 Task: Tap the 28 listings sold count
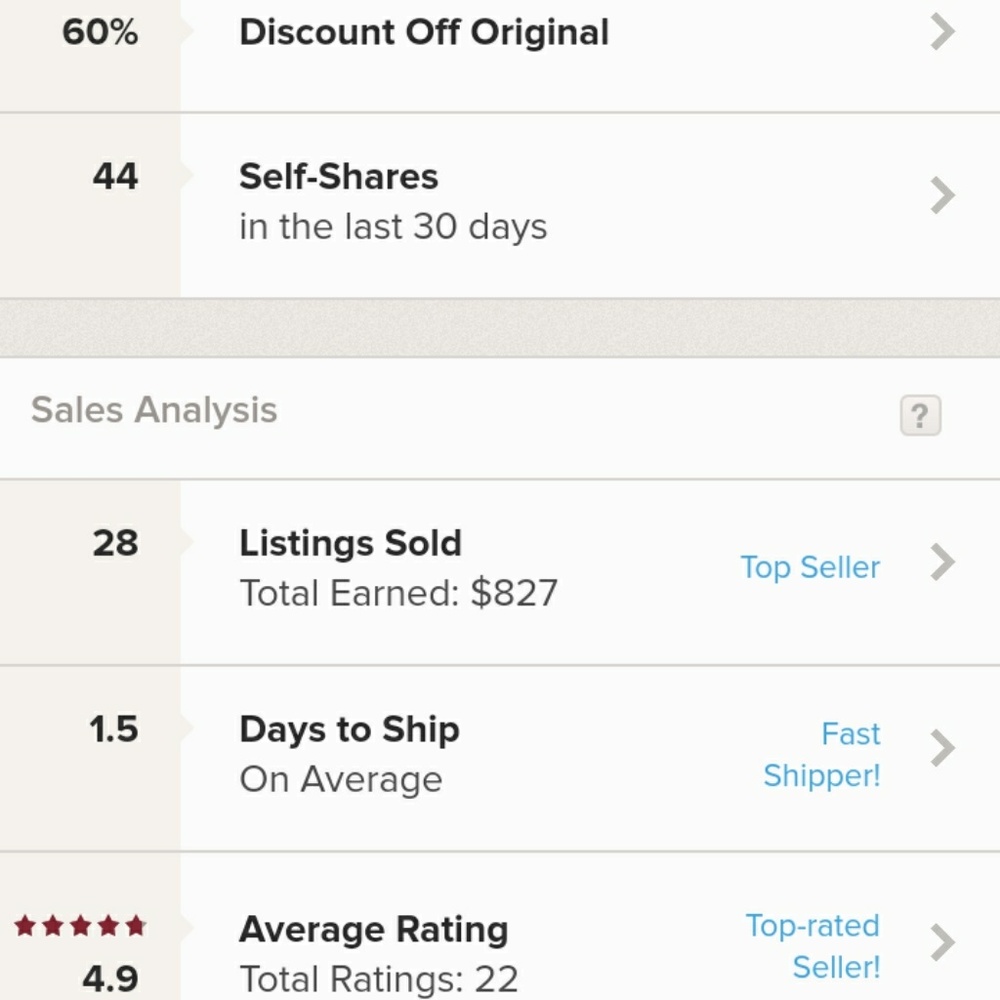[115, 543]
